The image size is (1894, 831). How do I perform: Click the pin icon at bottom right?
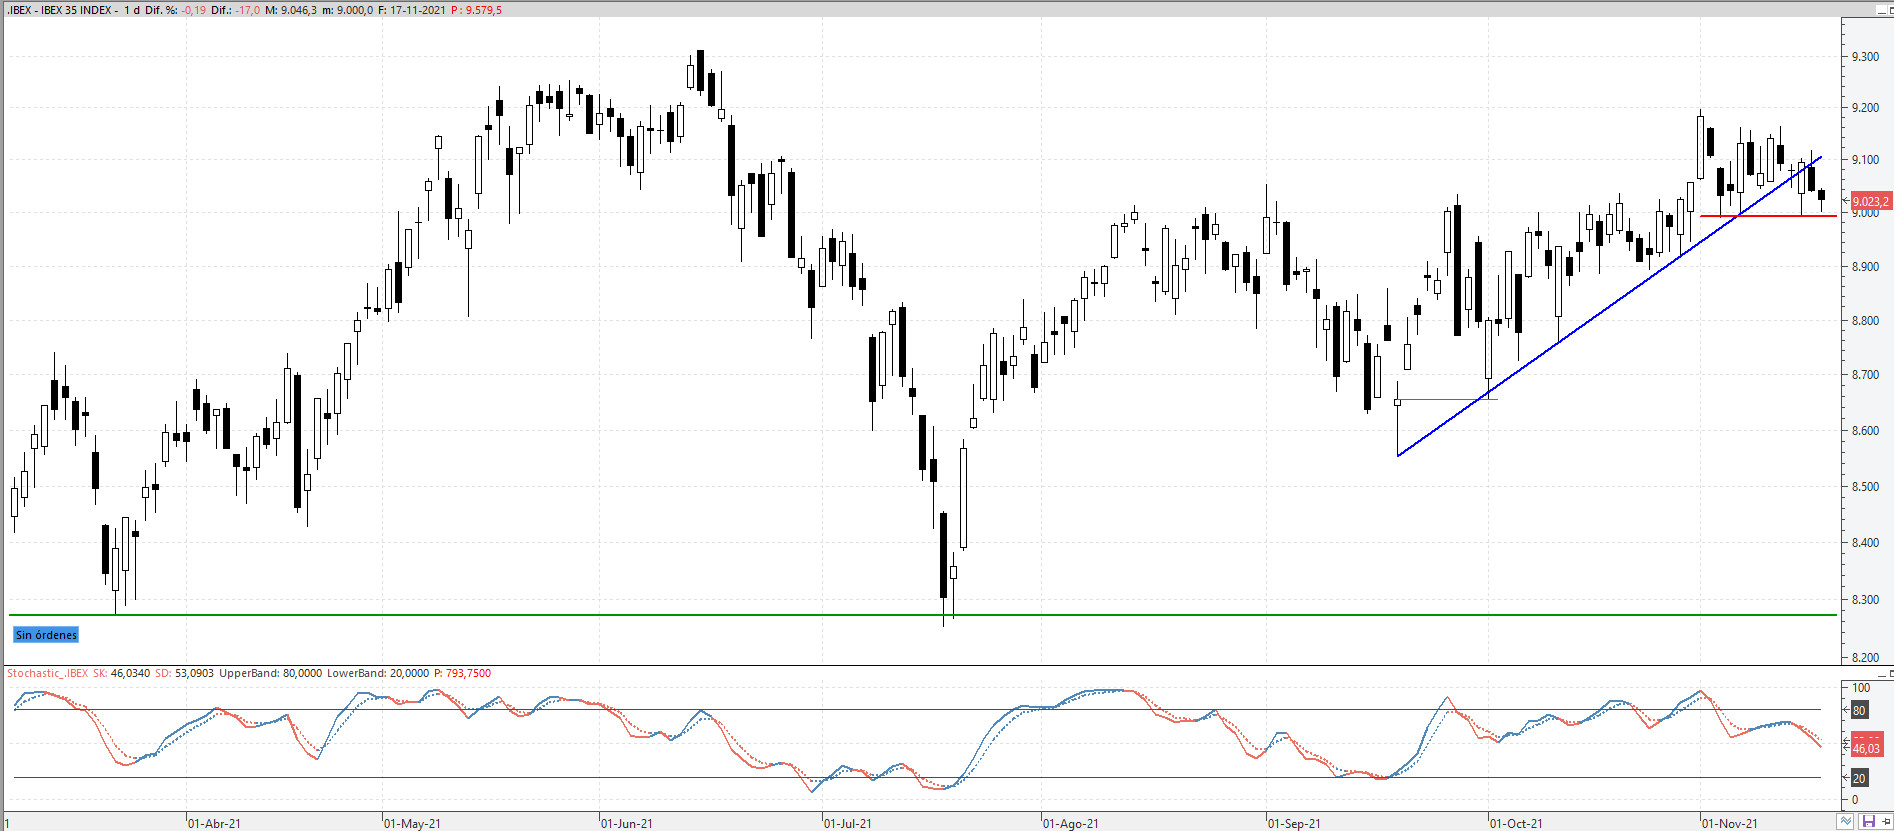1886,822
